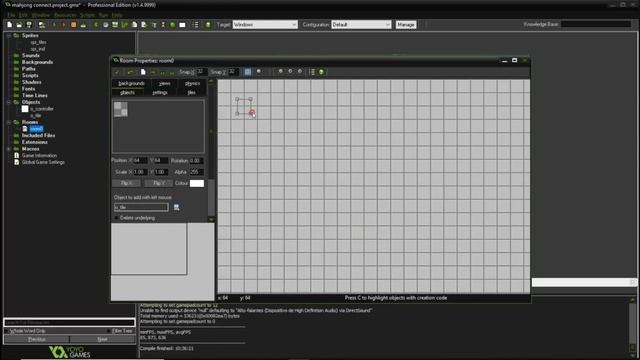Screen dimensions: 640x360
Task: Click the Create room white rectangle icon
Action: [182, 25]
